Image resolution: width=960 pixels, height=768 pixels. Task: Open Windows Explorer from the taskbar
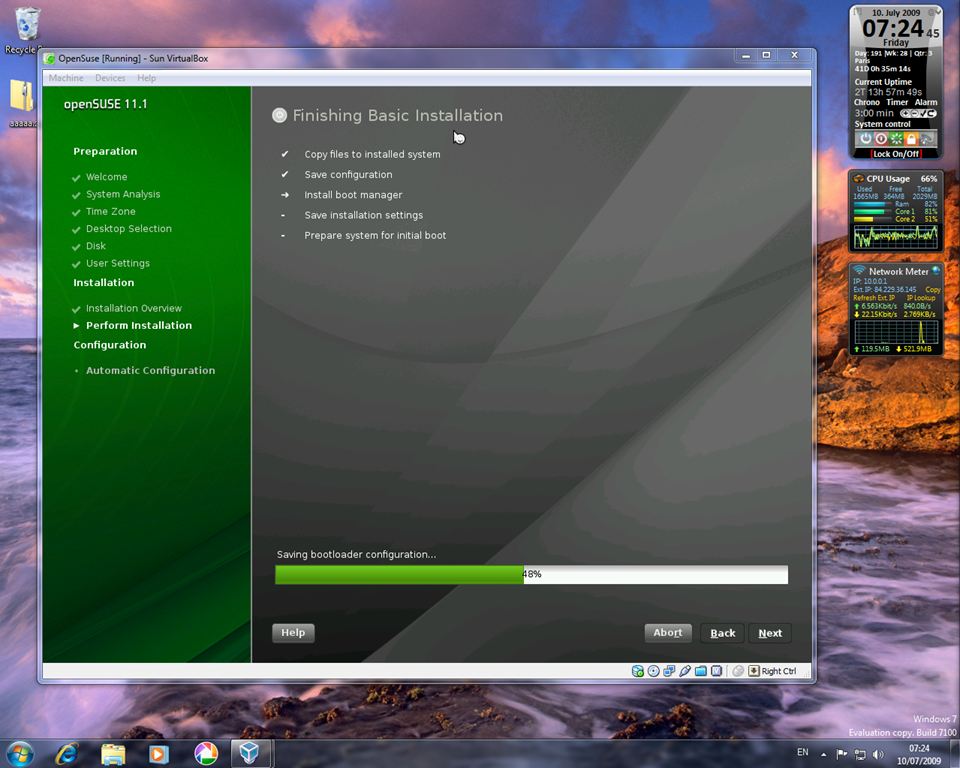coord(113,754)
